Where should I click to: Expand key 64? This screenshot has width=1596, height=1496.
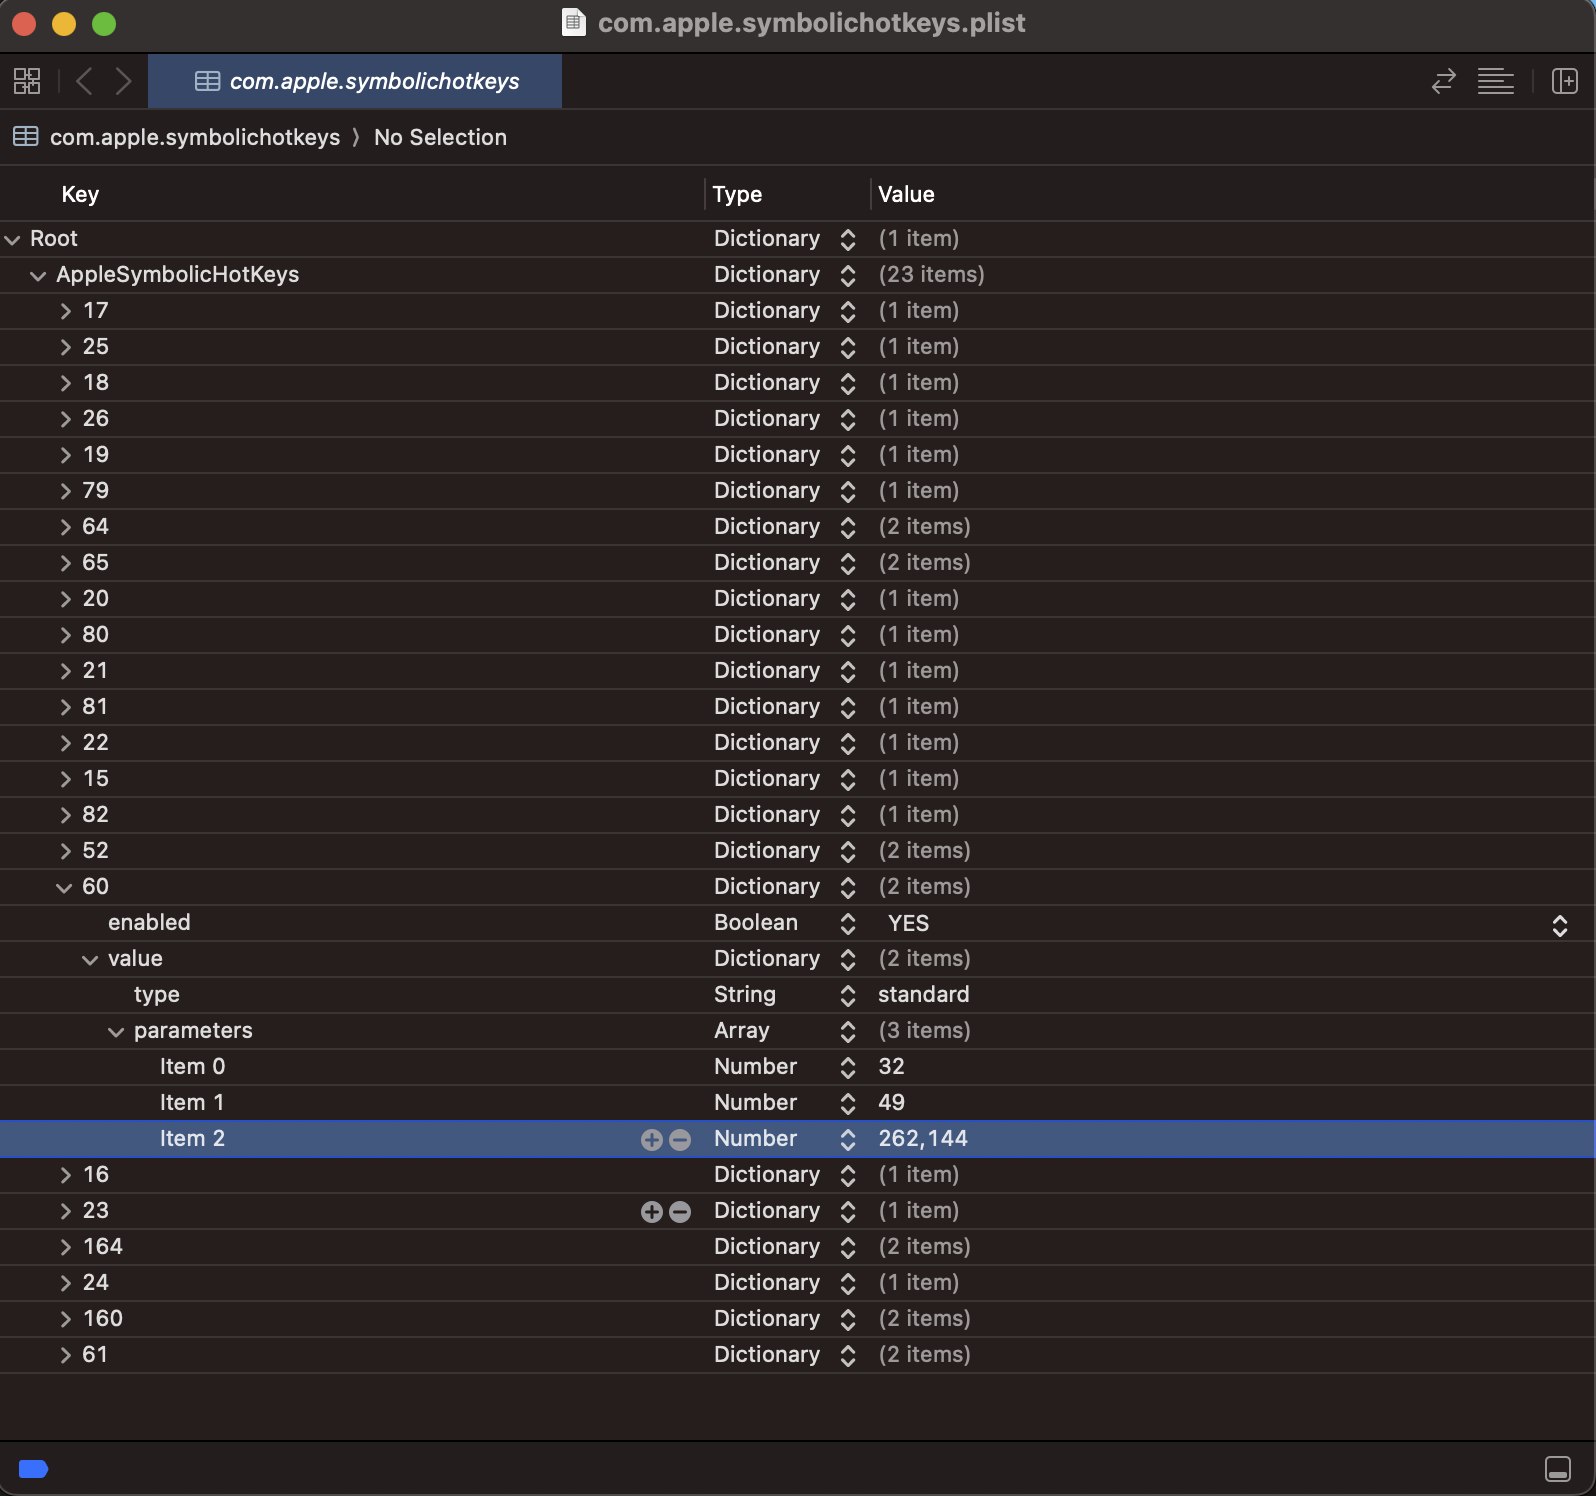click(66, 527)
